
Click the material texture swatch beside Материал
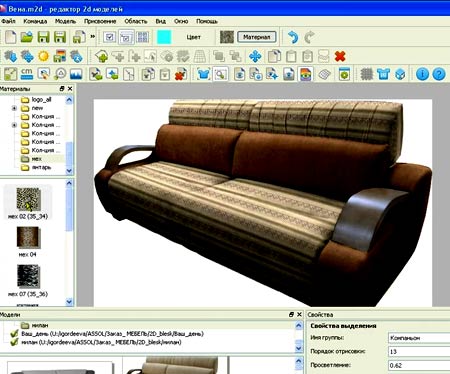pos(227,37)
